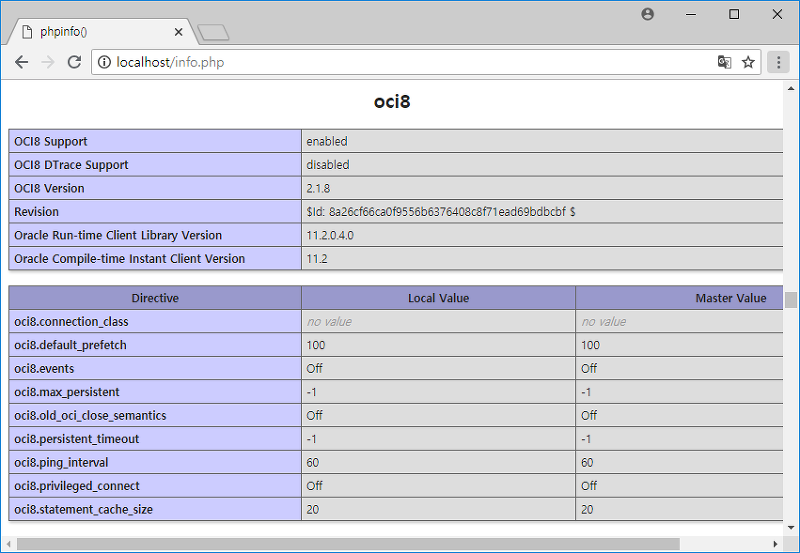Click local value 100 for default_prefetch
This screenshot has width=800, height=553.
[316, 345]
